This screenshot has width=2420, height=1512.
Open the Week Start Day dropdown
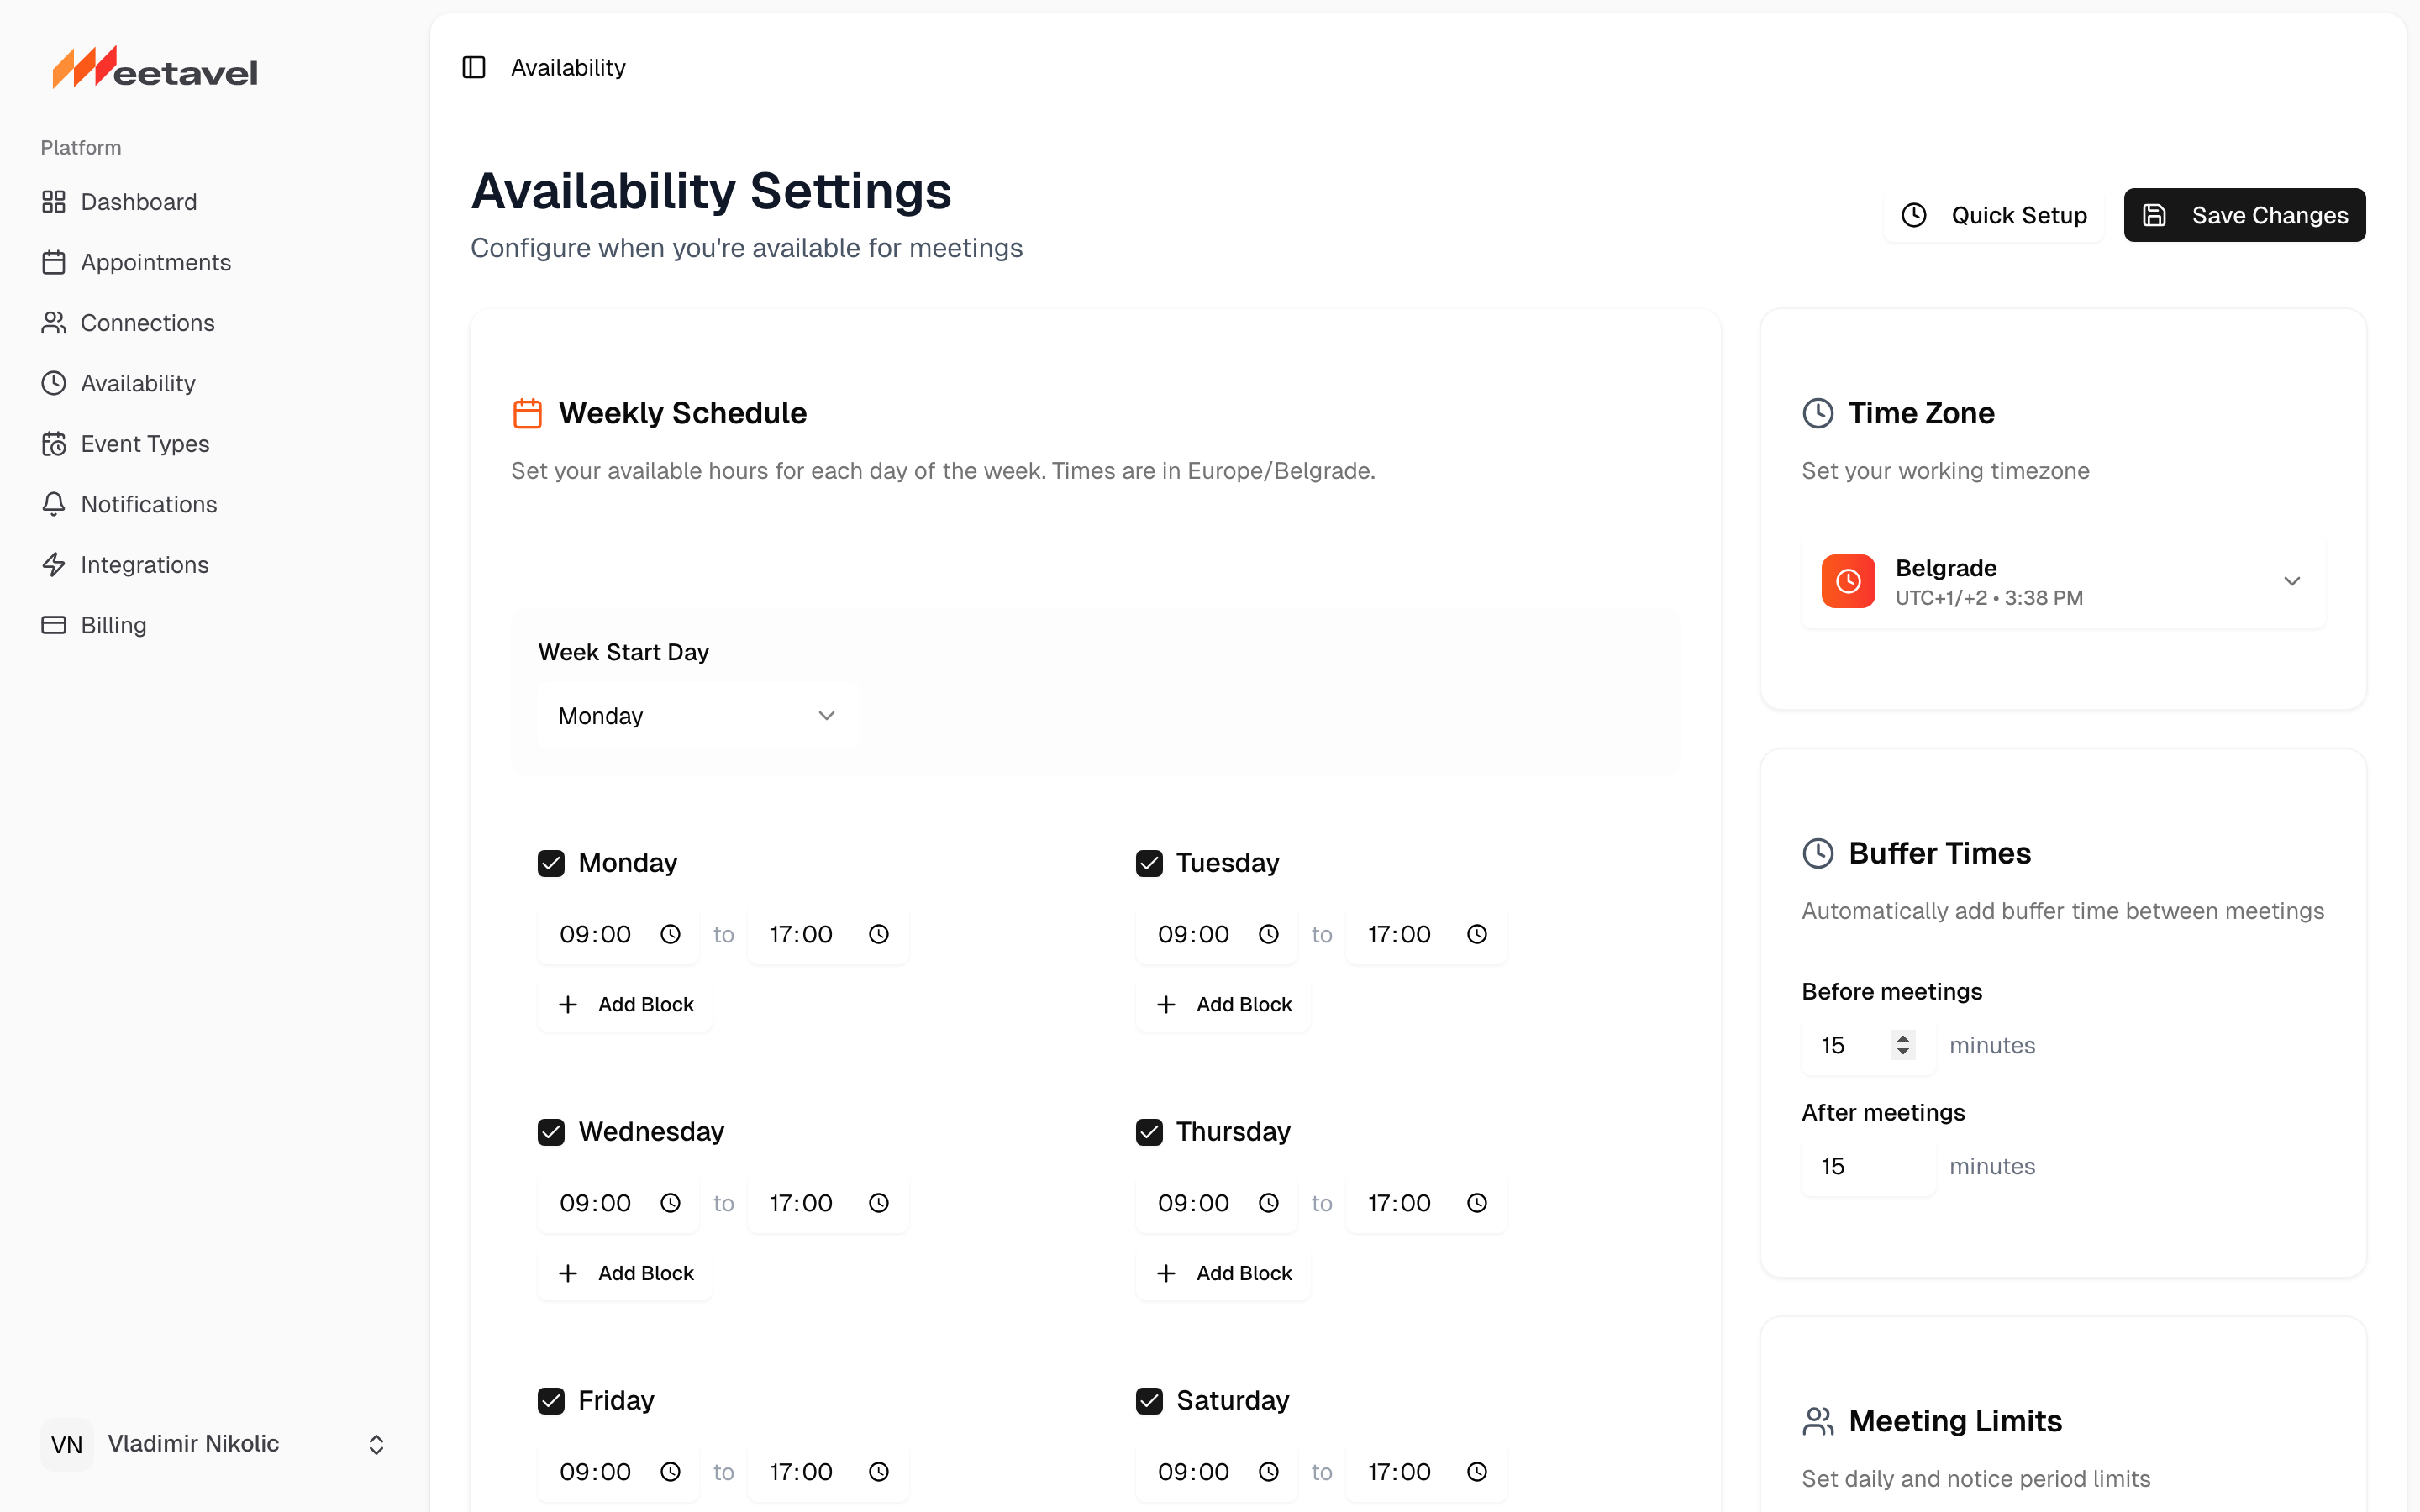(x=697, y=715)
